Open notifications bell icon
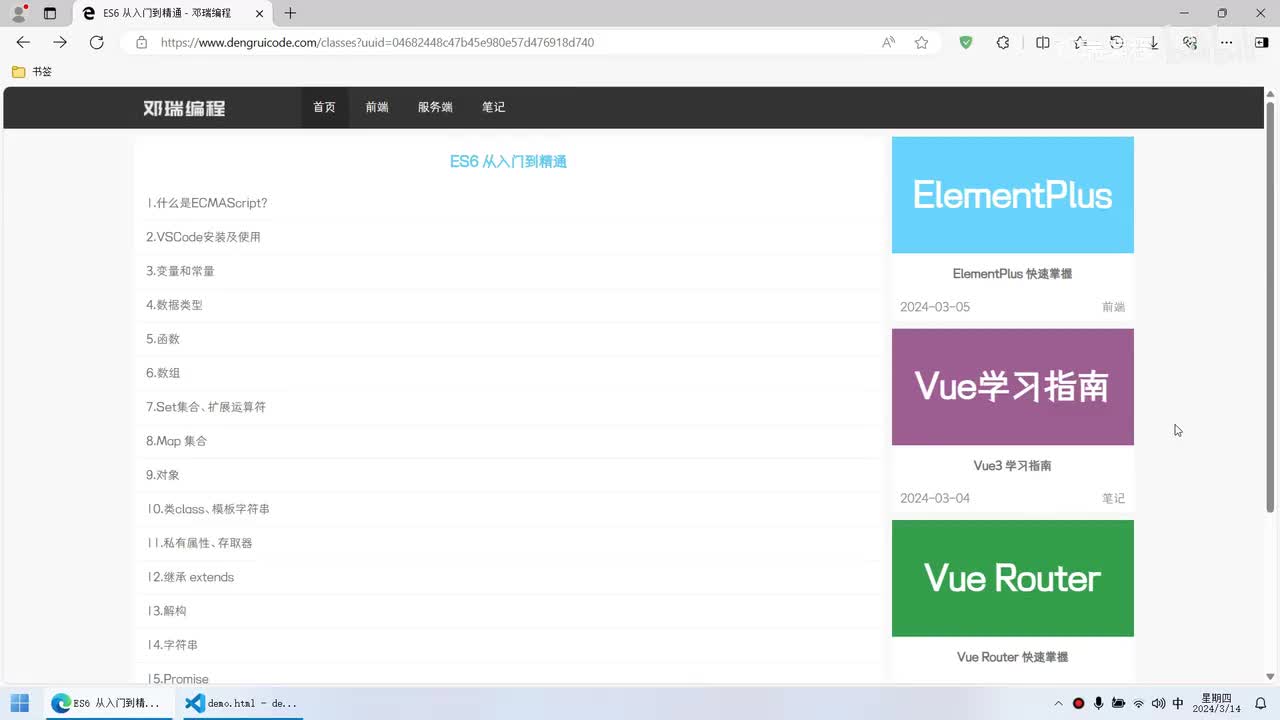Viewport: 1280px width, 720px height. 1260,703
